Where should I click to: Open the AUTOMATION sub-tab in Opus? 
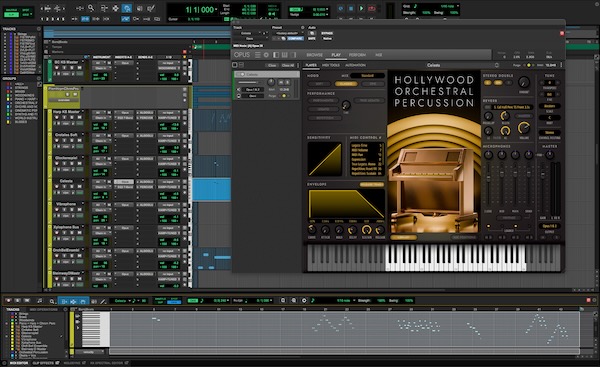(355, 65)
